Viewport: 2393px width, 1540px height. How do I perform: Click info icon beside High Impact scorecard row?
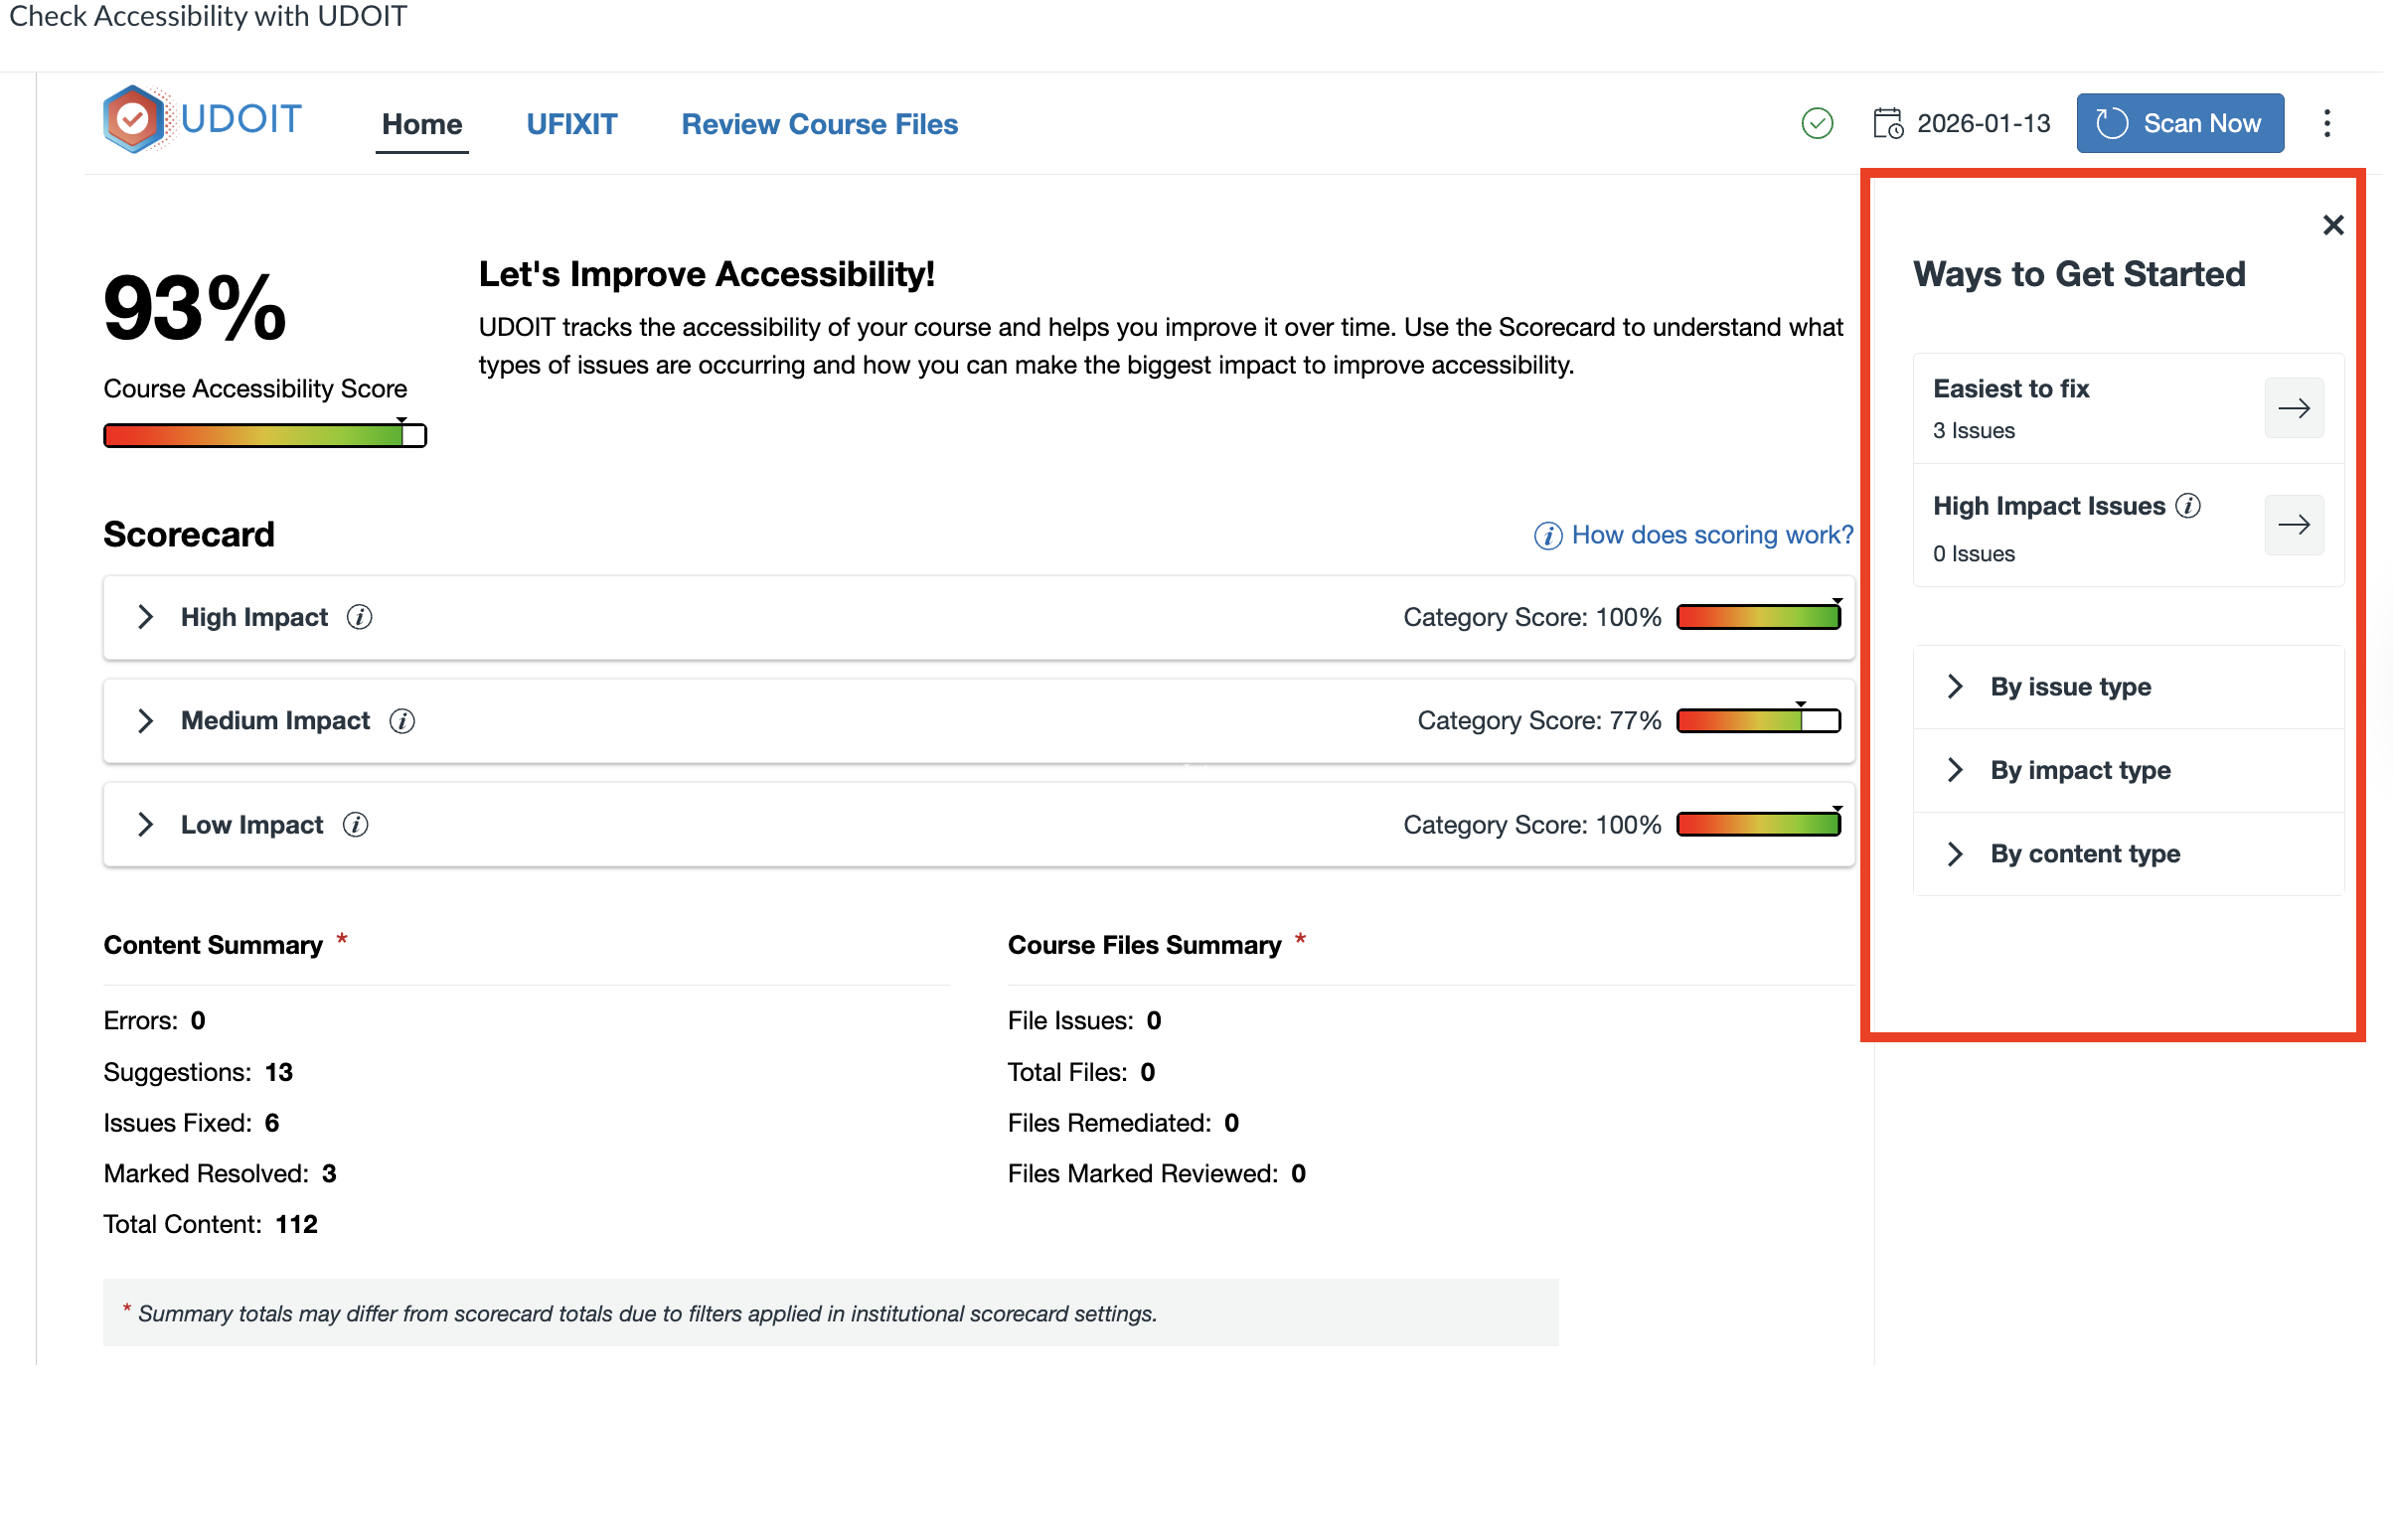(x=359, y=617)
